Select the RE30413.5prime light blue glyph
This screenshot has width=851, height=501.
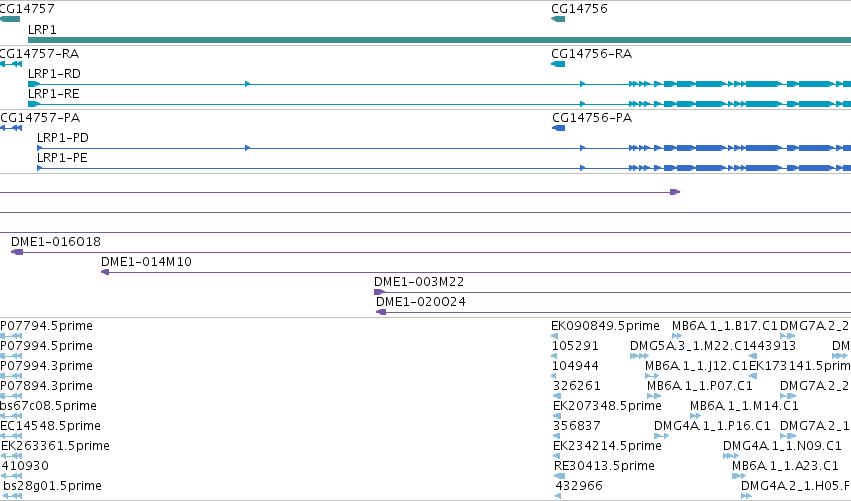559,476
